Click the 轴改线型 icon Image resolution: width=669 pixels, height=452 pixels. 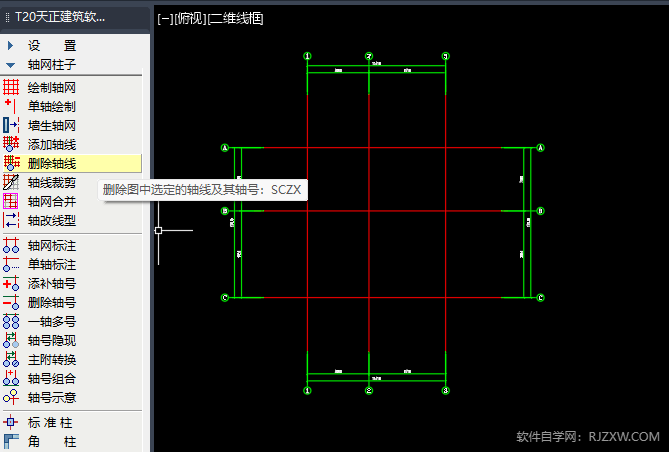(11, 220)
